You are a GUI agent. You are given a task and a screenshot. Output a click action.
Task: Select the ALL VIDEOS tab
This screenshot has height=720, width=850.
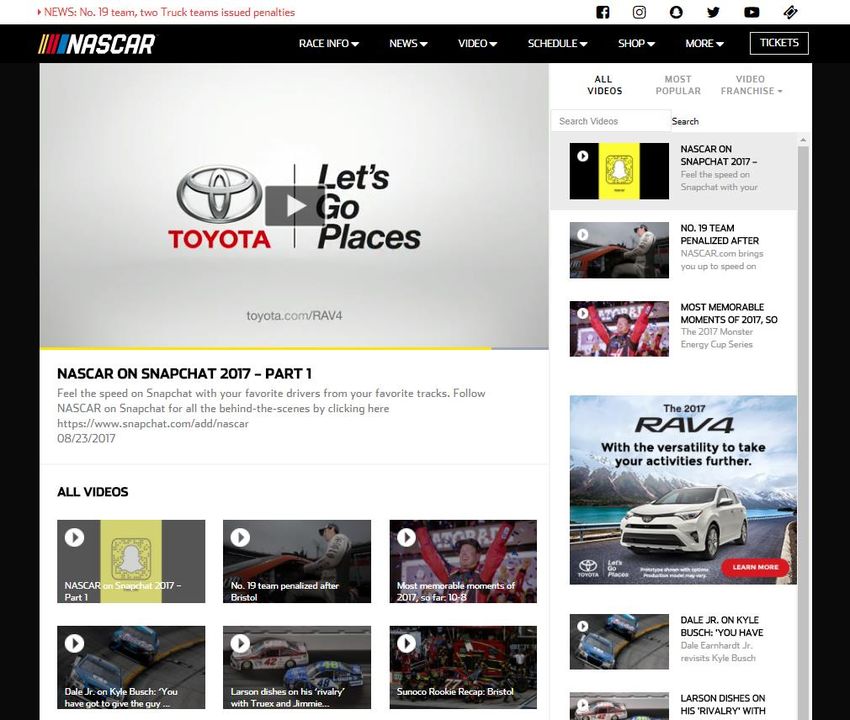click(604, 85)
